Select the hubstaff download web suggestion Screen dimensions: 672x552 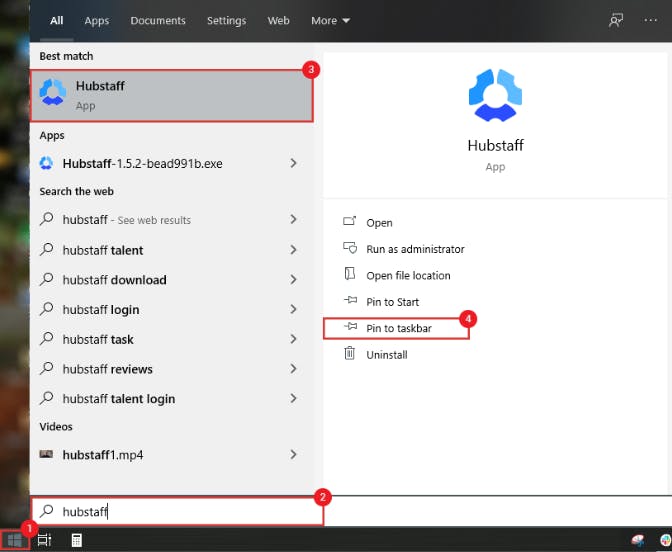pyautogui.click(x=171, y=279)
